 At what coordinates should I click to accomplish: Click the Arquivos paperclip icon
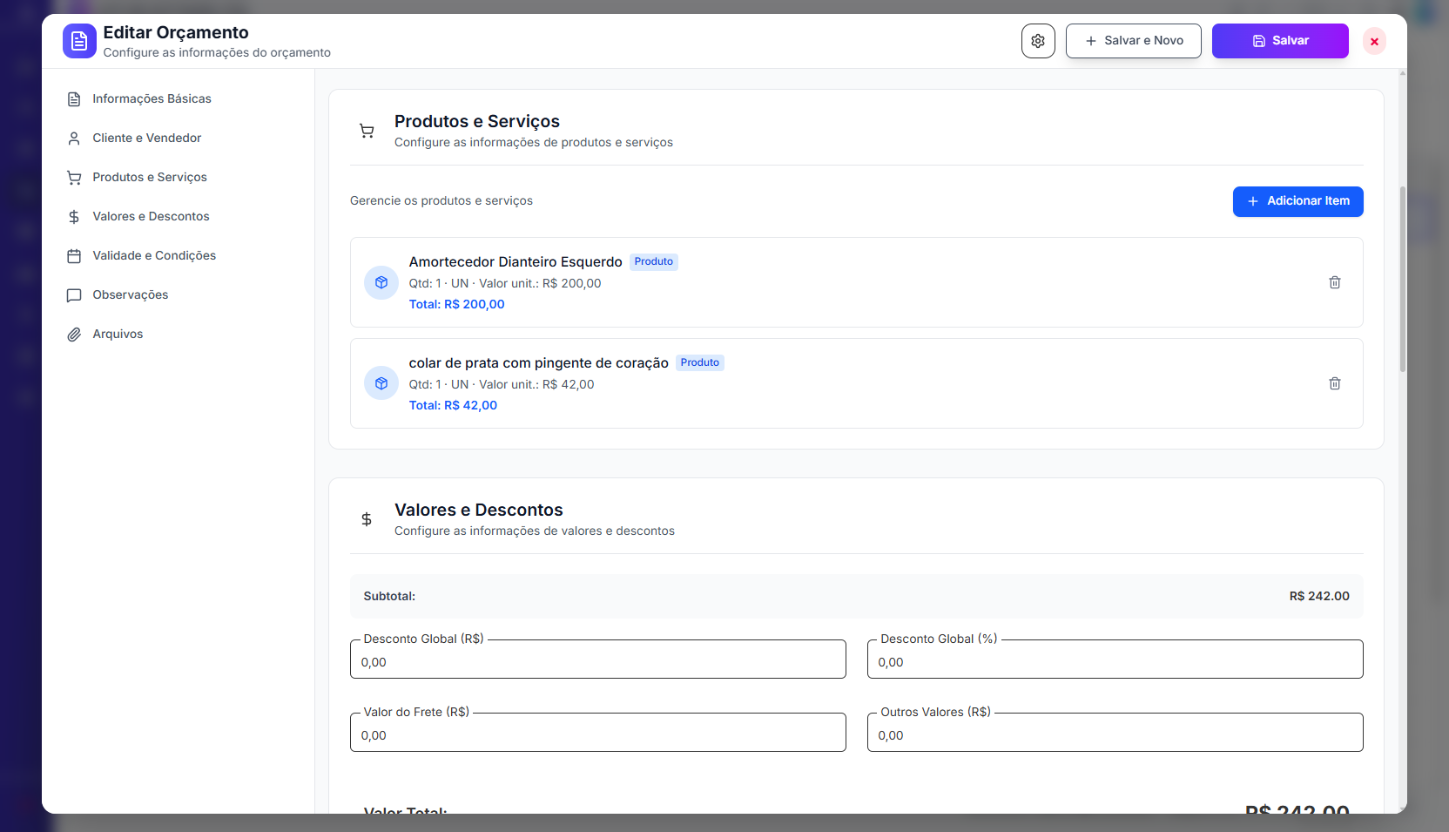coord(74,334)
